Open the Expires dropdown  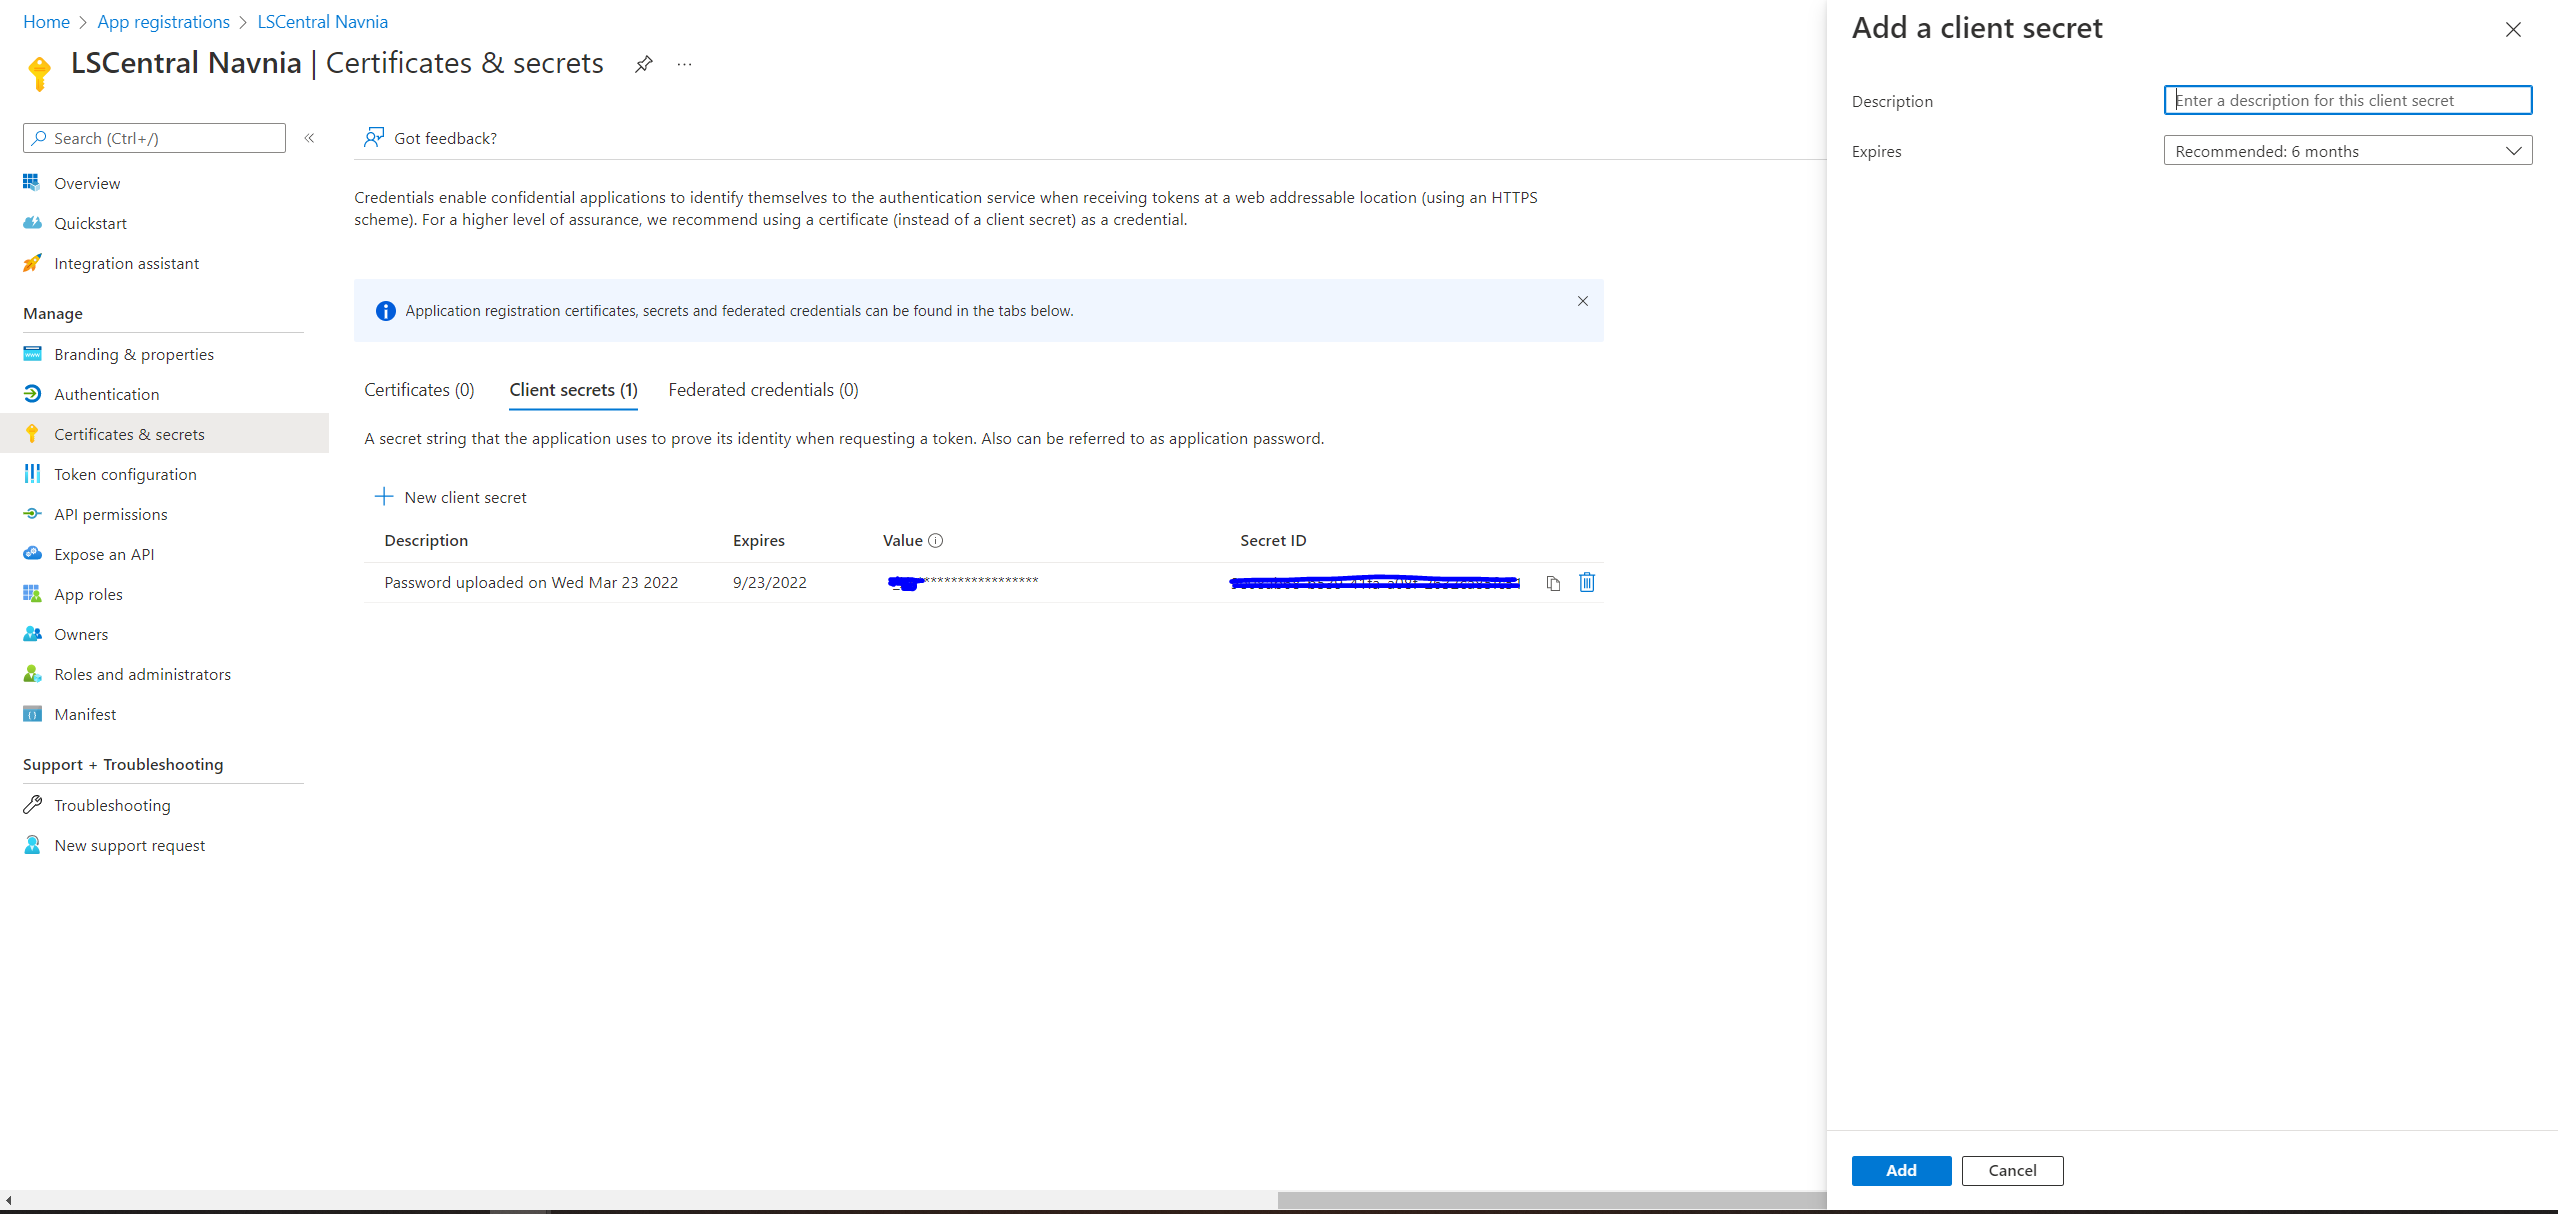[x=2347, y=151]
